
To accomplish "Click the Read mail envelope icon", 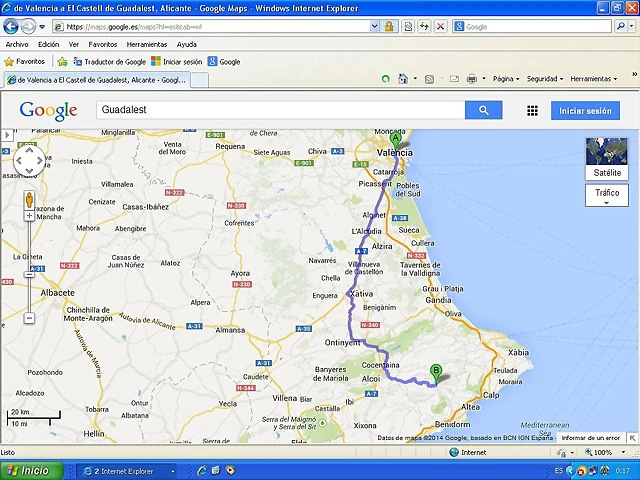I will coord(454,79).
